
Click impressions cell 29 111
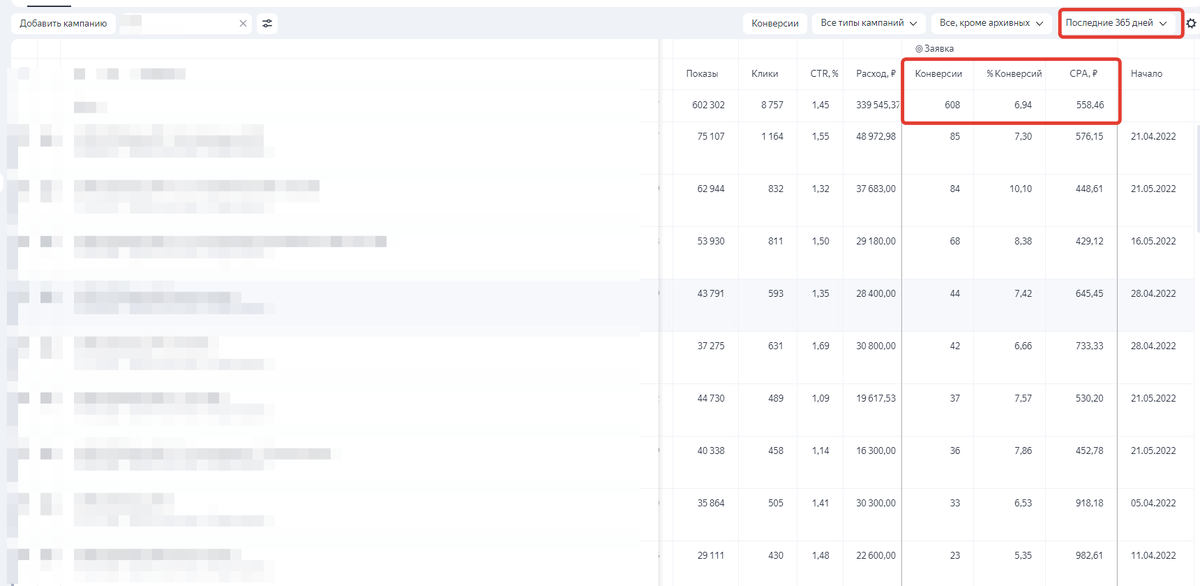711,556
